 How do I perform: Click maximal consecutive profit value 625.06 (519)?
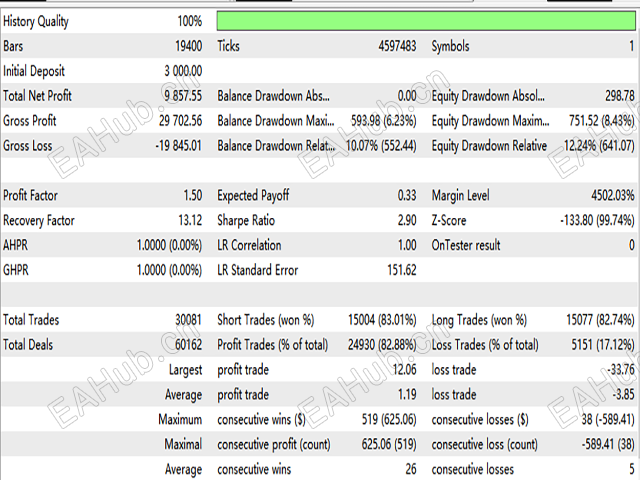click(389, 444)
